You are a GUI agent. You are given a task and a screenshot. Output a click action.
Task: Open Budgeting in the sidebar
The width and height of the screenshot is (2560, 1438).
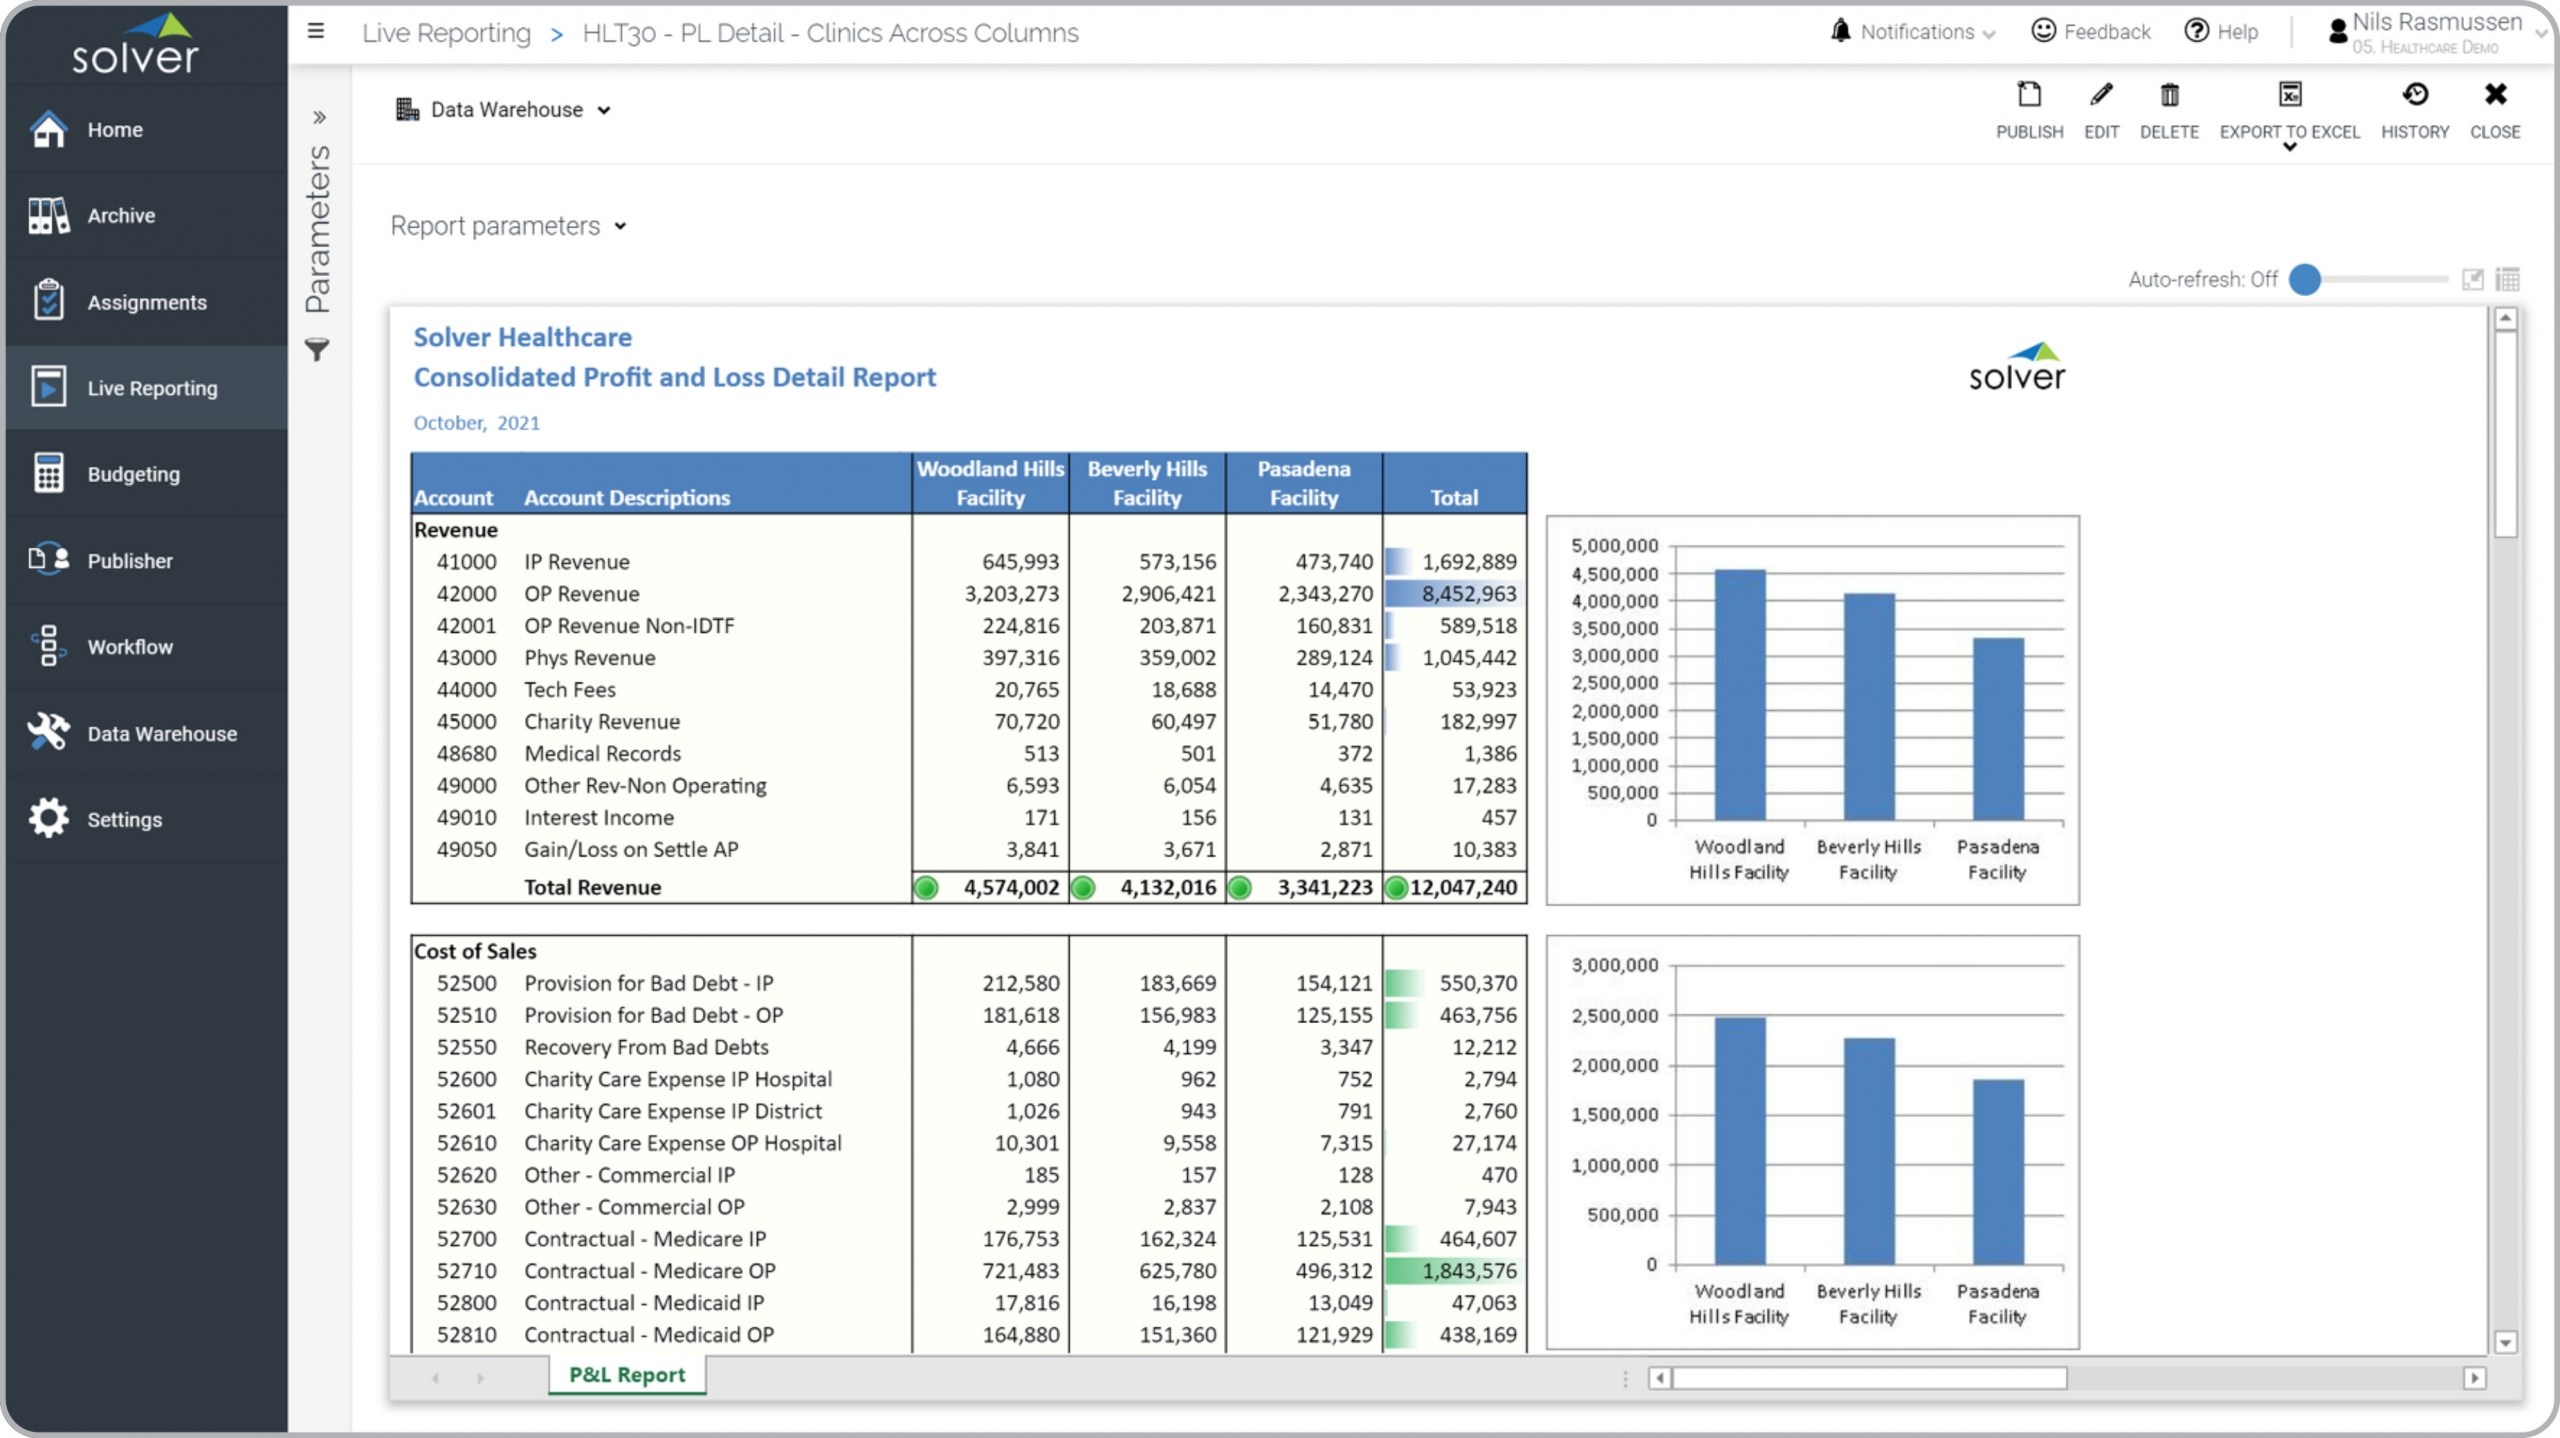pos(133,474)
